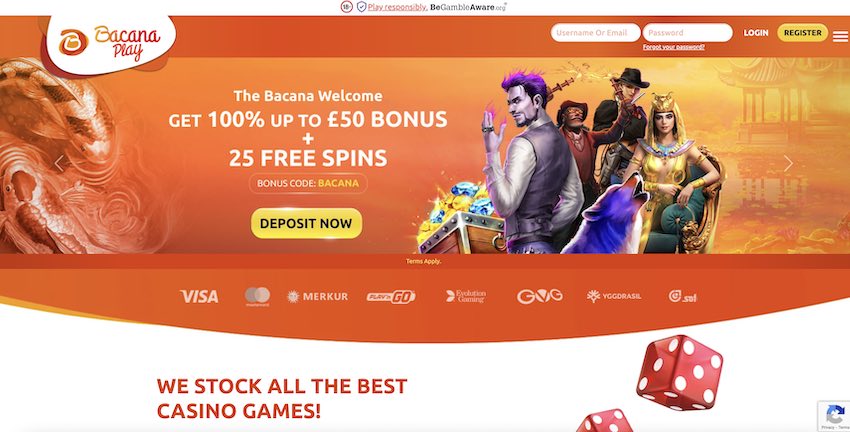The width and height of the screenshot is (850, 432).
Task: Click the 18+ age restriction icon
Action: pyautogui.click(x=347, y=7)
